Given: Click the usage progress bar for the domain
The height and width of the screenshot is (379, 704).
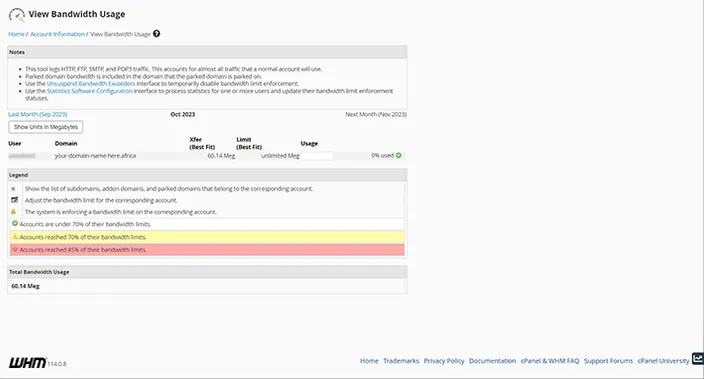Looking at the screenshot, I should [x=317, y=156].
